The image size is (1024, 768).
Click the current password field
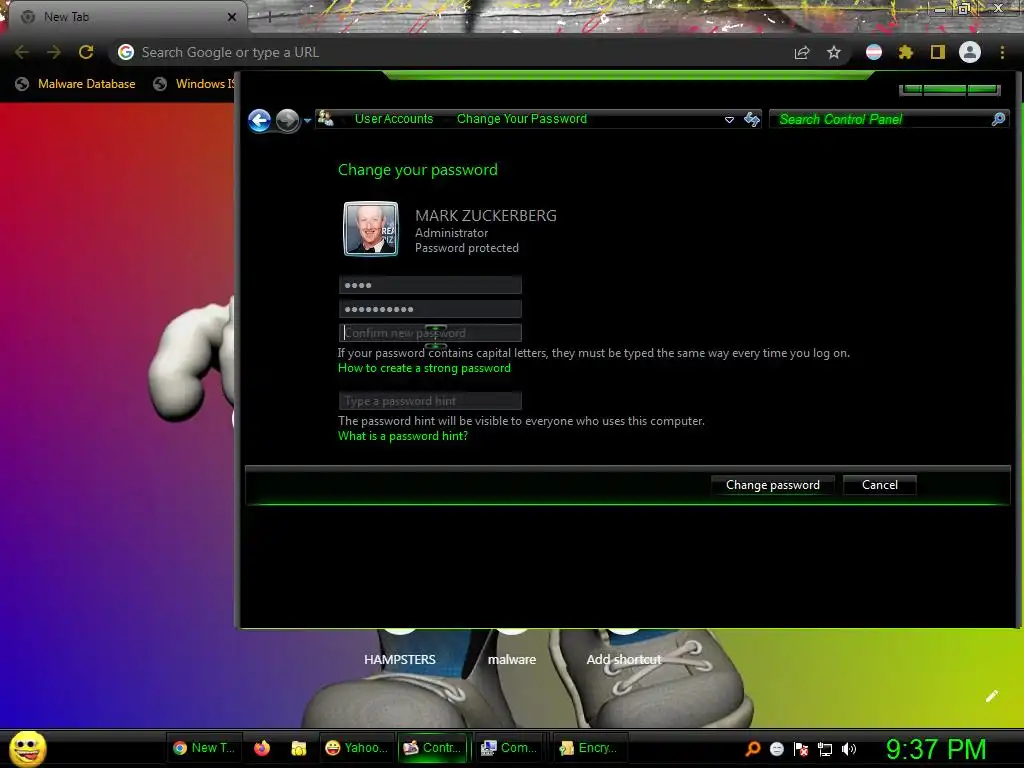[430, 285]
